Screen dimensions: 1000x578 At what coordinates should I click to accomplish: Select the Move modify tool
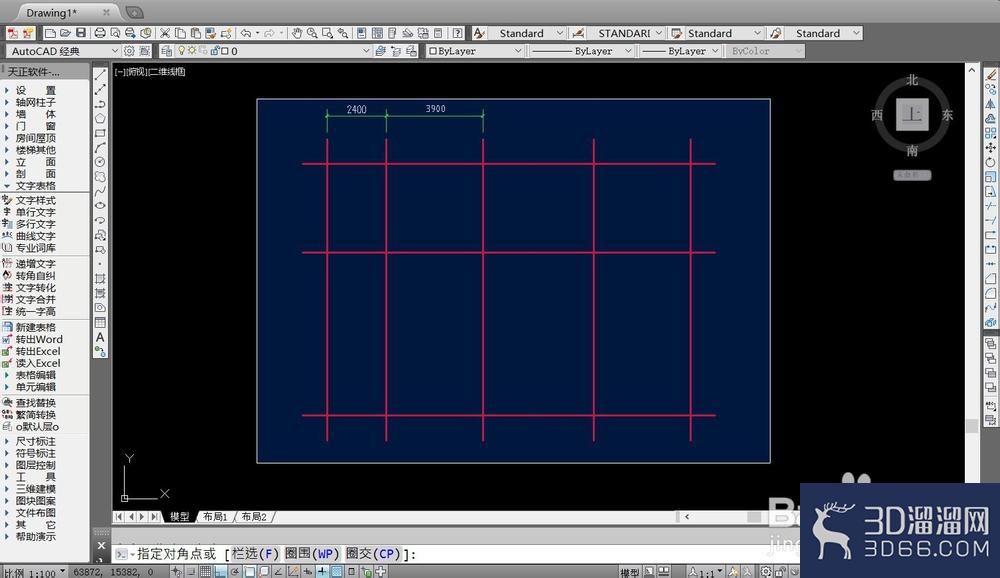click(x=990, y=147)
